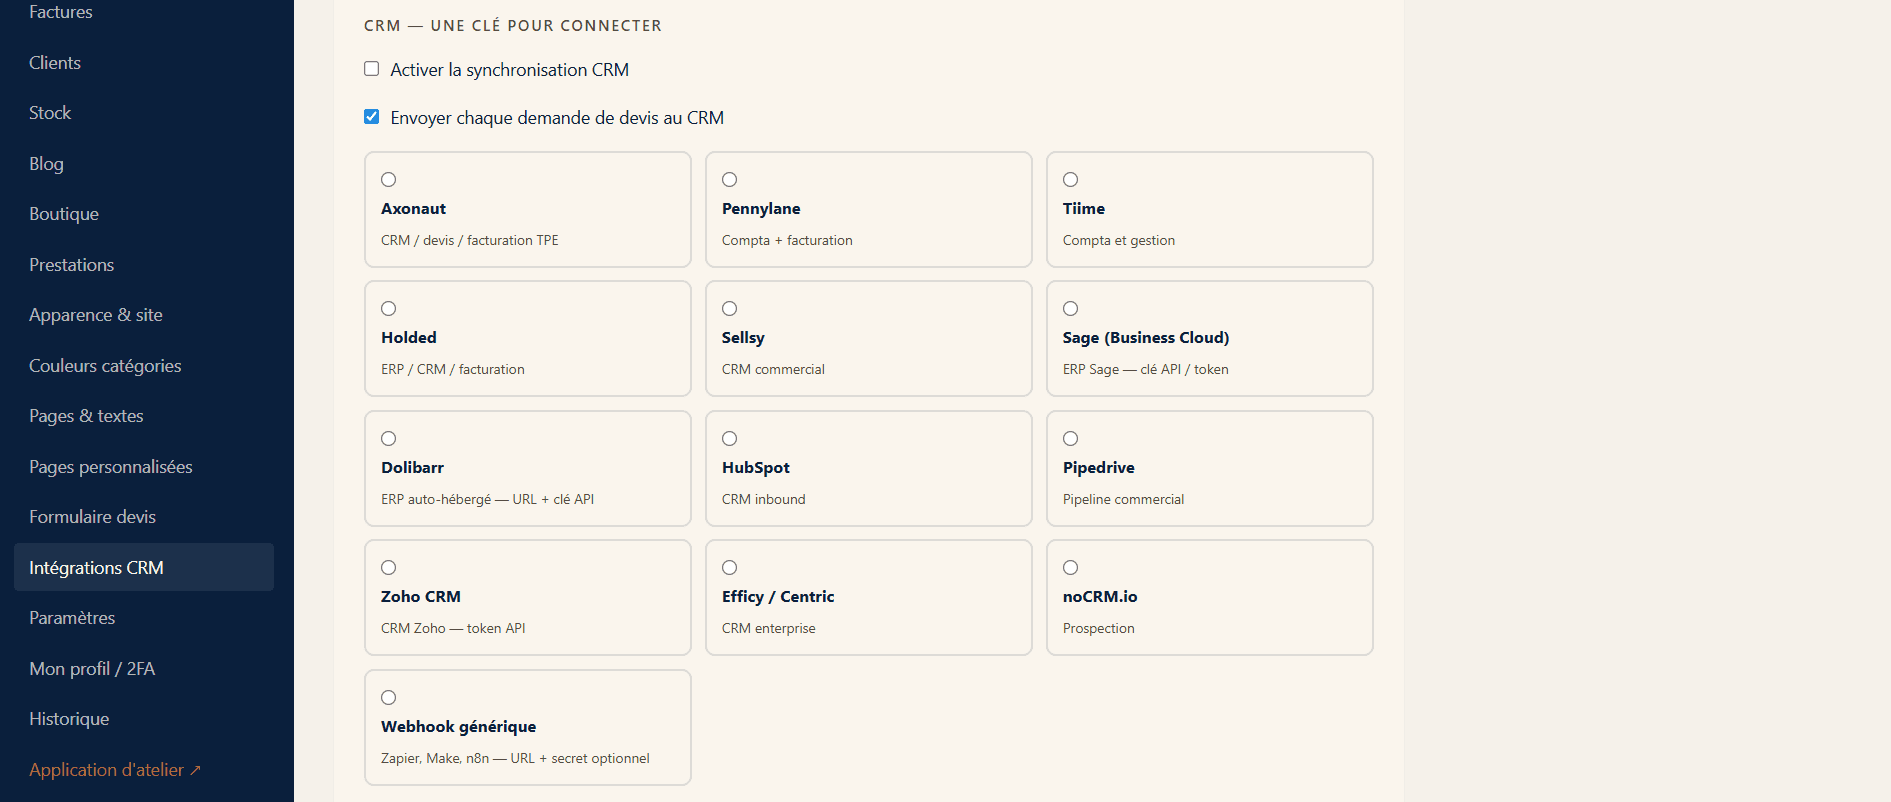Viewport: 1891px width, 802px height.
Task: Enable the "Activer la synchronisation CRM" checkbox
Action: tap(372, 69)
